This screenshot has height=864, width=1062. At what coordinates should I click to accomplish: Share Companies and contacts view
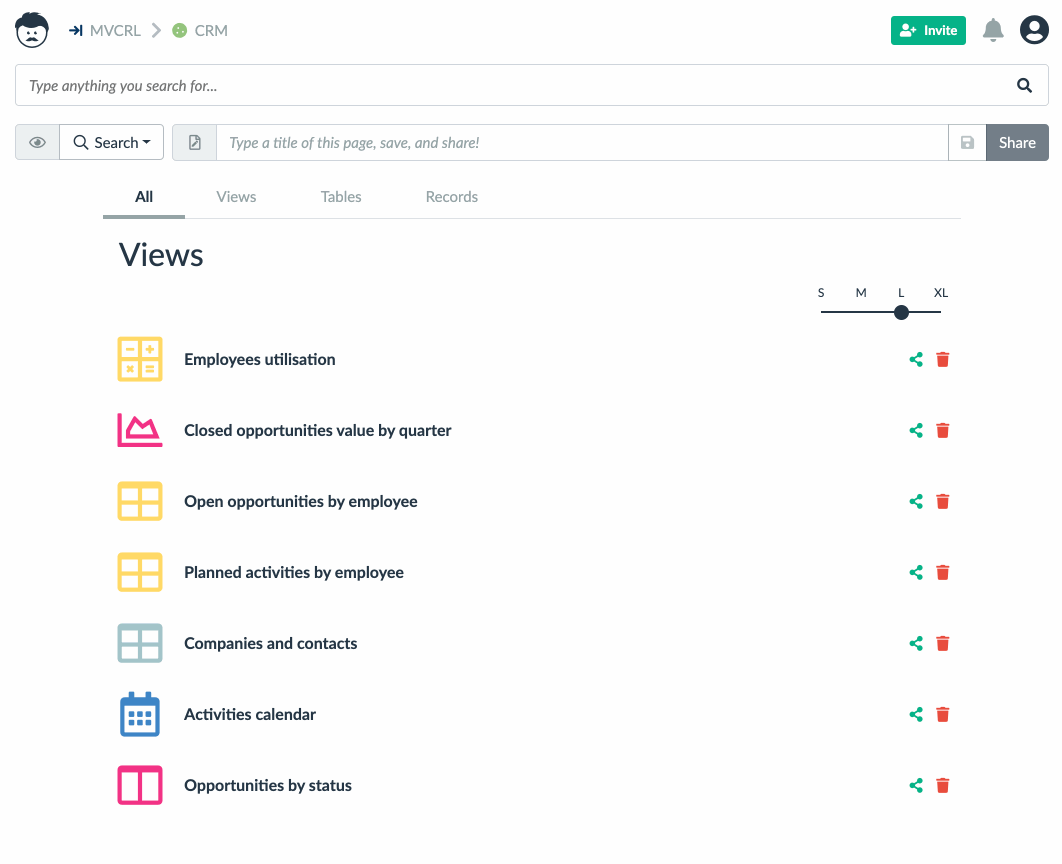(916, 643)
